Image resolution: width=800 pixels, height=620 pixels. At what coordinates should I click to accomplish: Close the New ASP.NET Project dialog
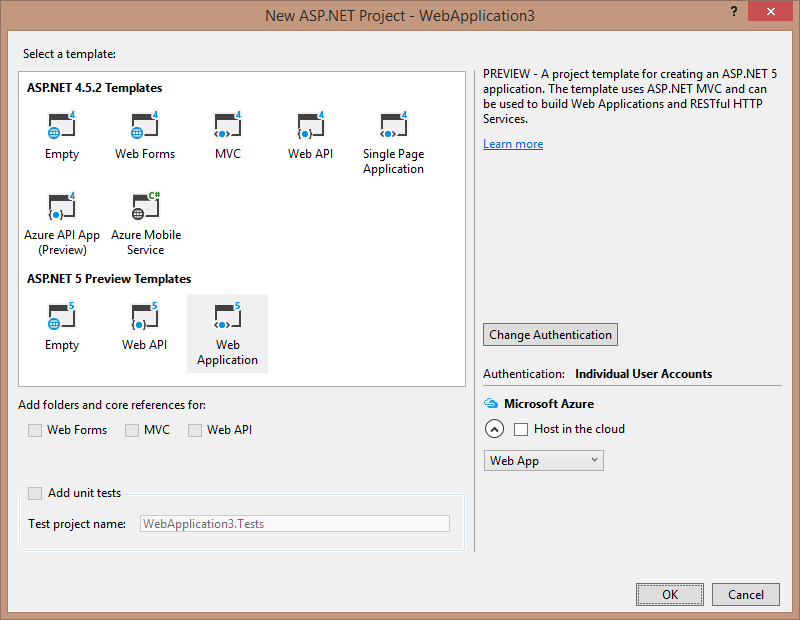pos(770,11)
